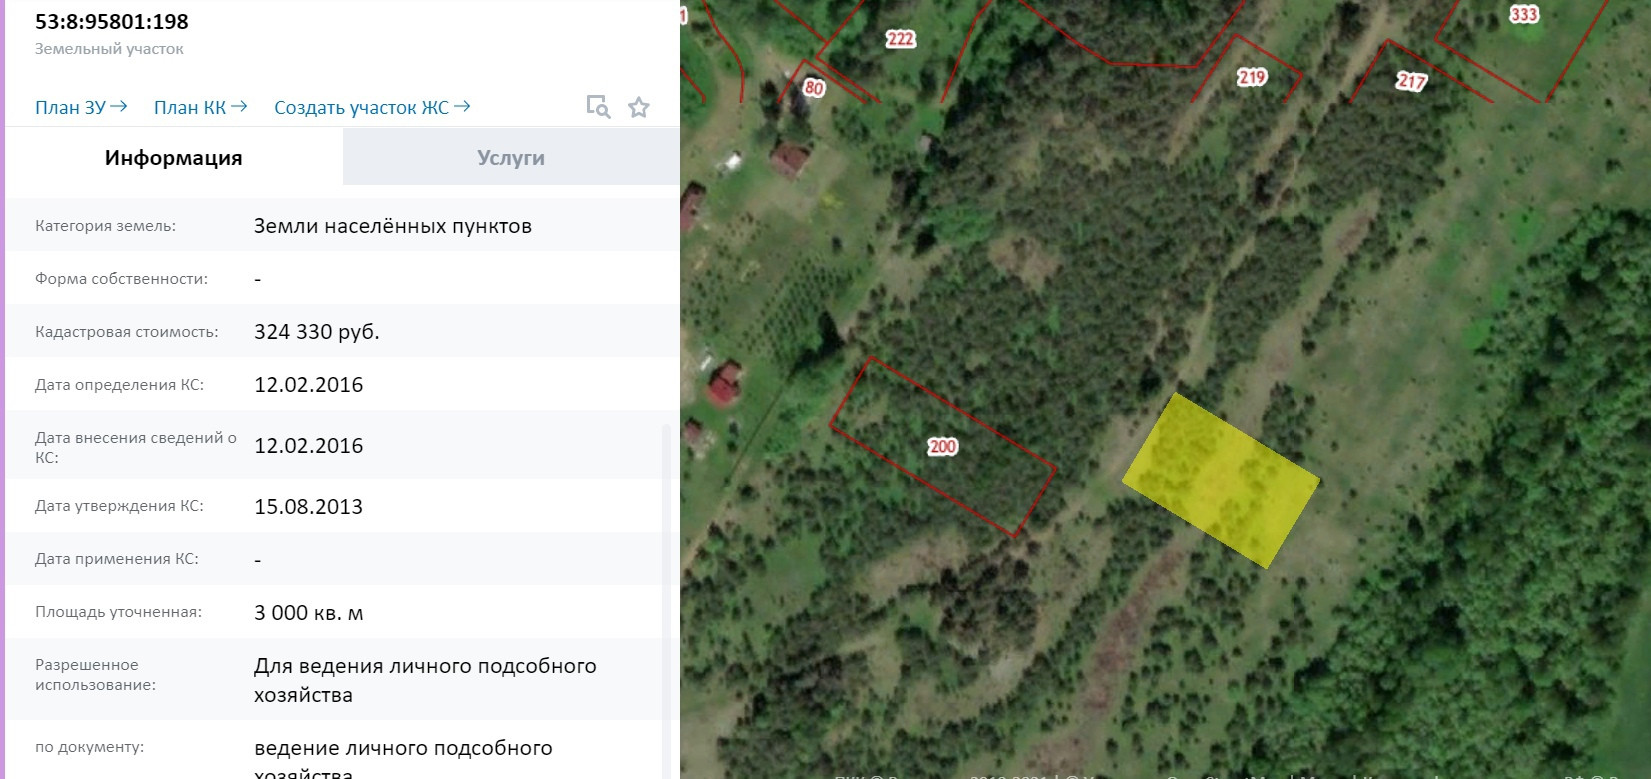Click cadastral number 53:8:95801:198 heading
The height and width of the screenshot is (779, 1651).
112,21
